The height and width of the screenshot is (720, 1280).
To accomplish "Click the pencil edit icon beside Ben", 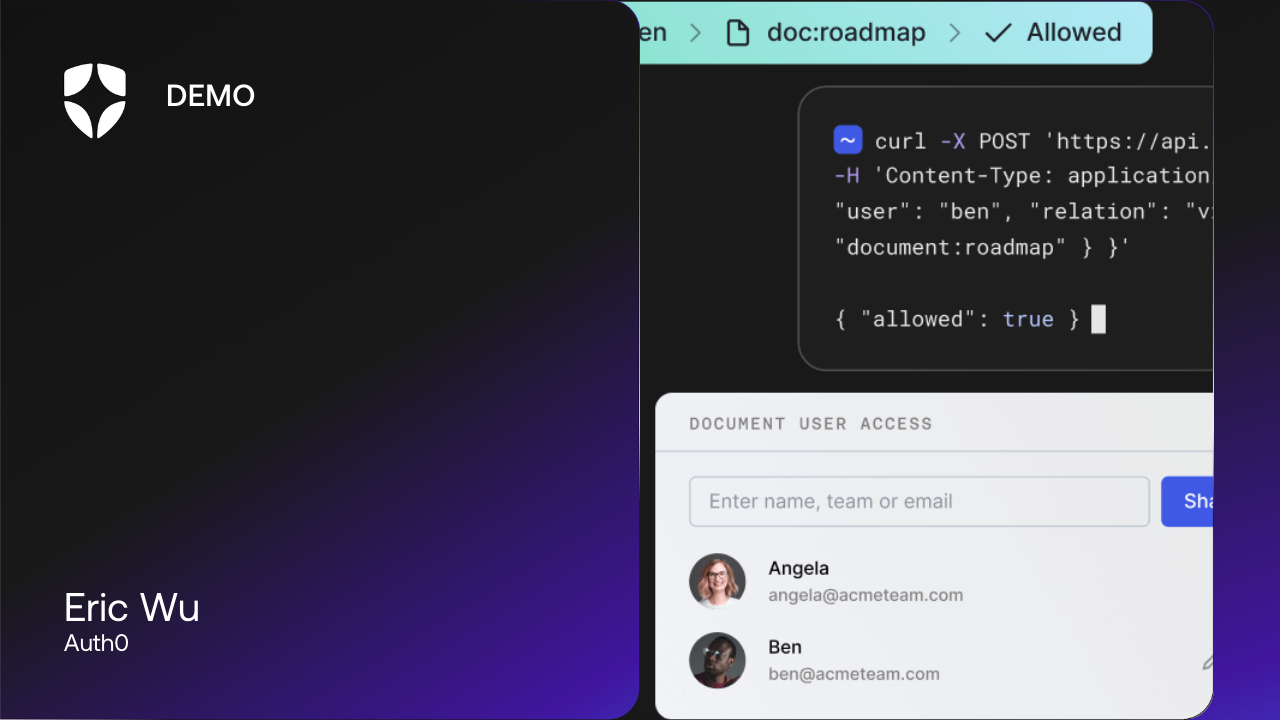I will coord(1207,661).
